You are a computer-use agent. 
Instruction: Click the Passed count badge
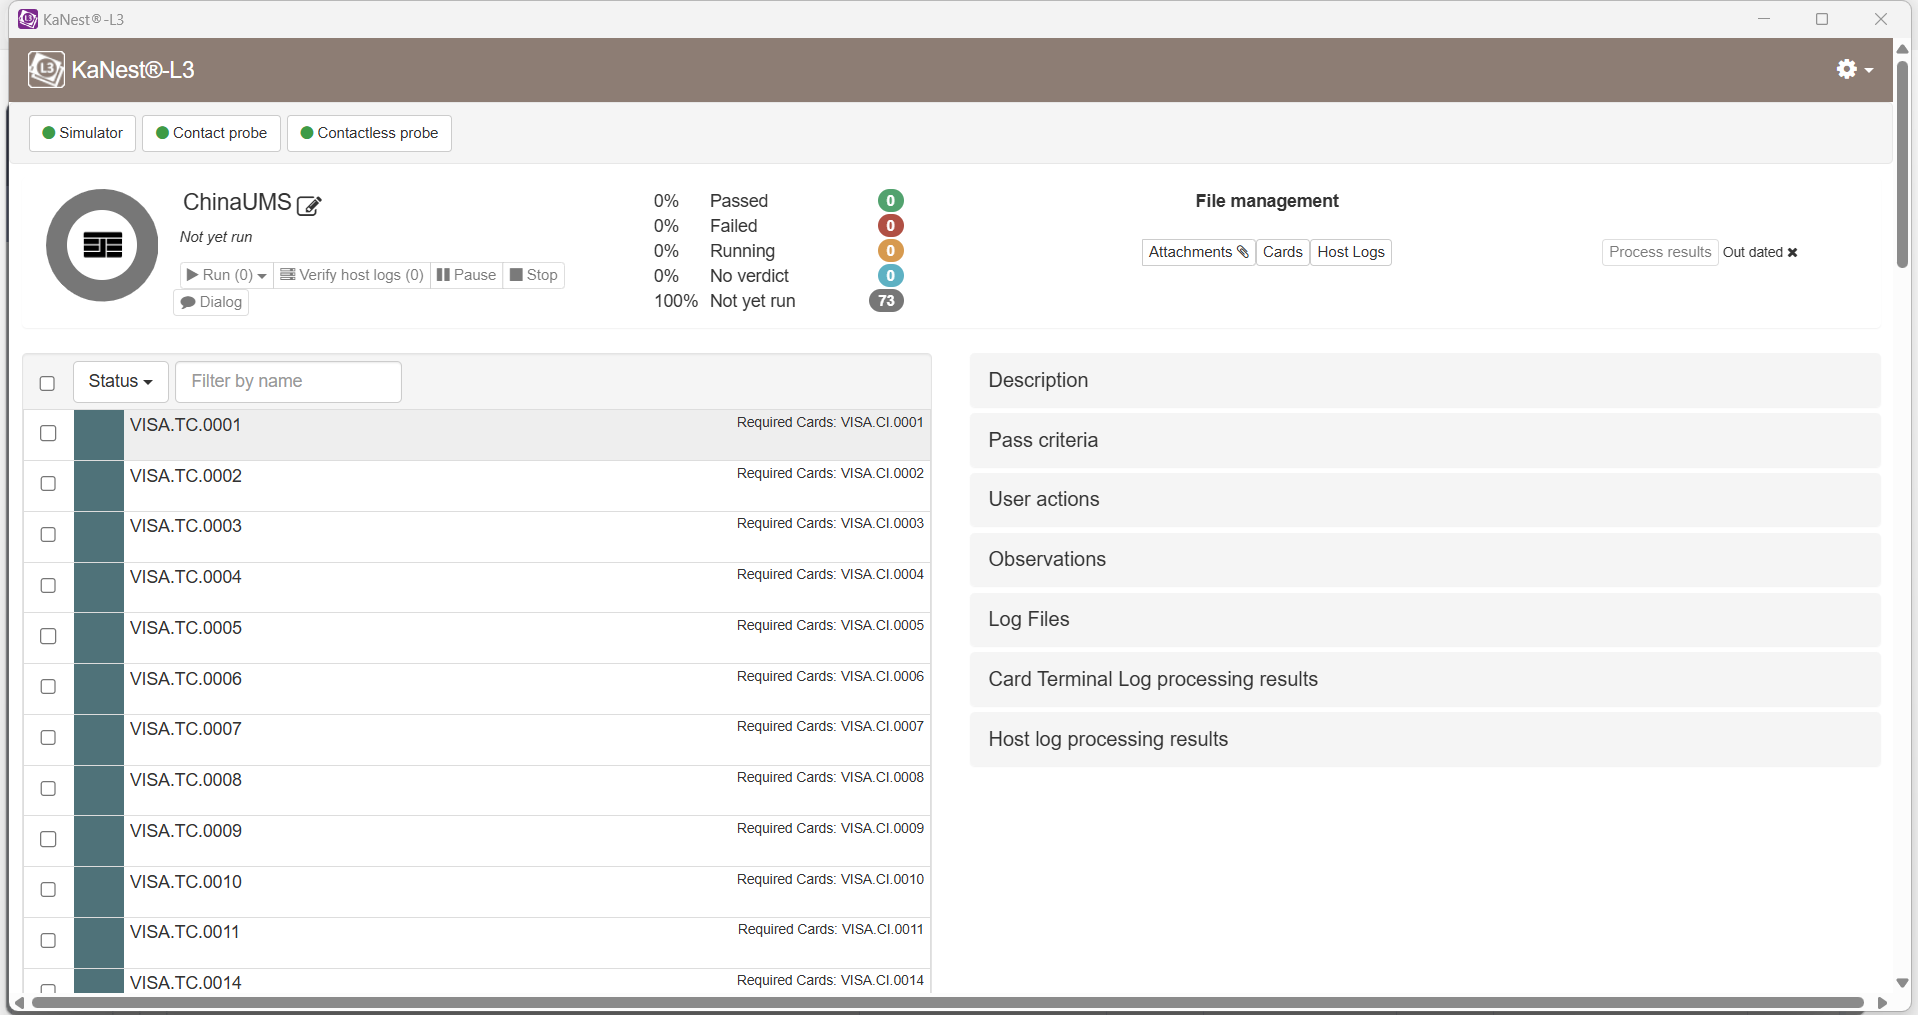pyautogui.click(x=890, y=201)
